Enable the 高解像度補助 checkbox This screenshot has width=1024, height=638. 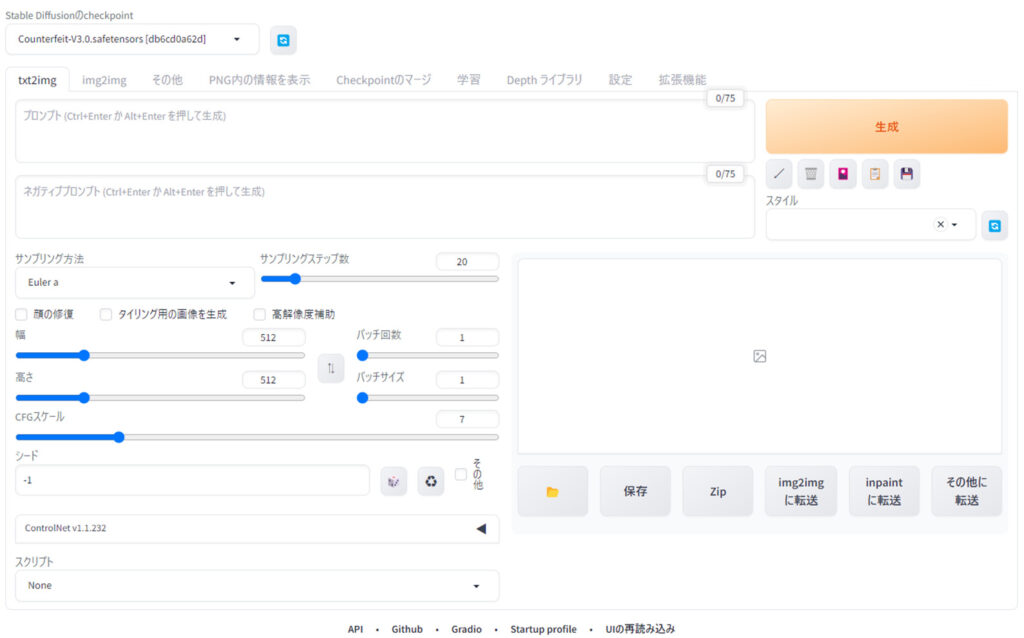pyautogui.click(x=259, y=314)
